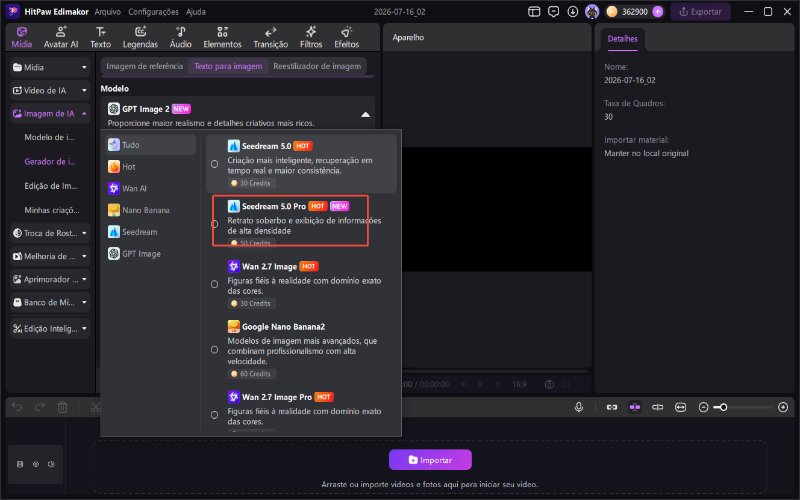Open Edição de Im... sidebar item
The width and height of the screenshot is (800, 500).
49,186
